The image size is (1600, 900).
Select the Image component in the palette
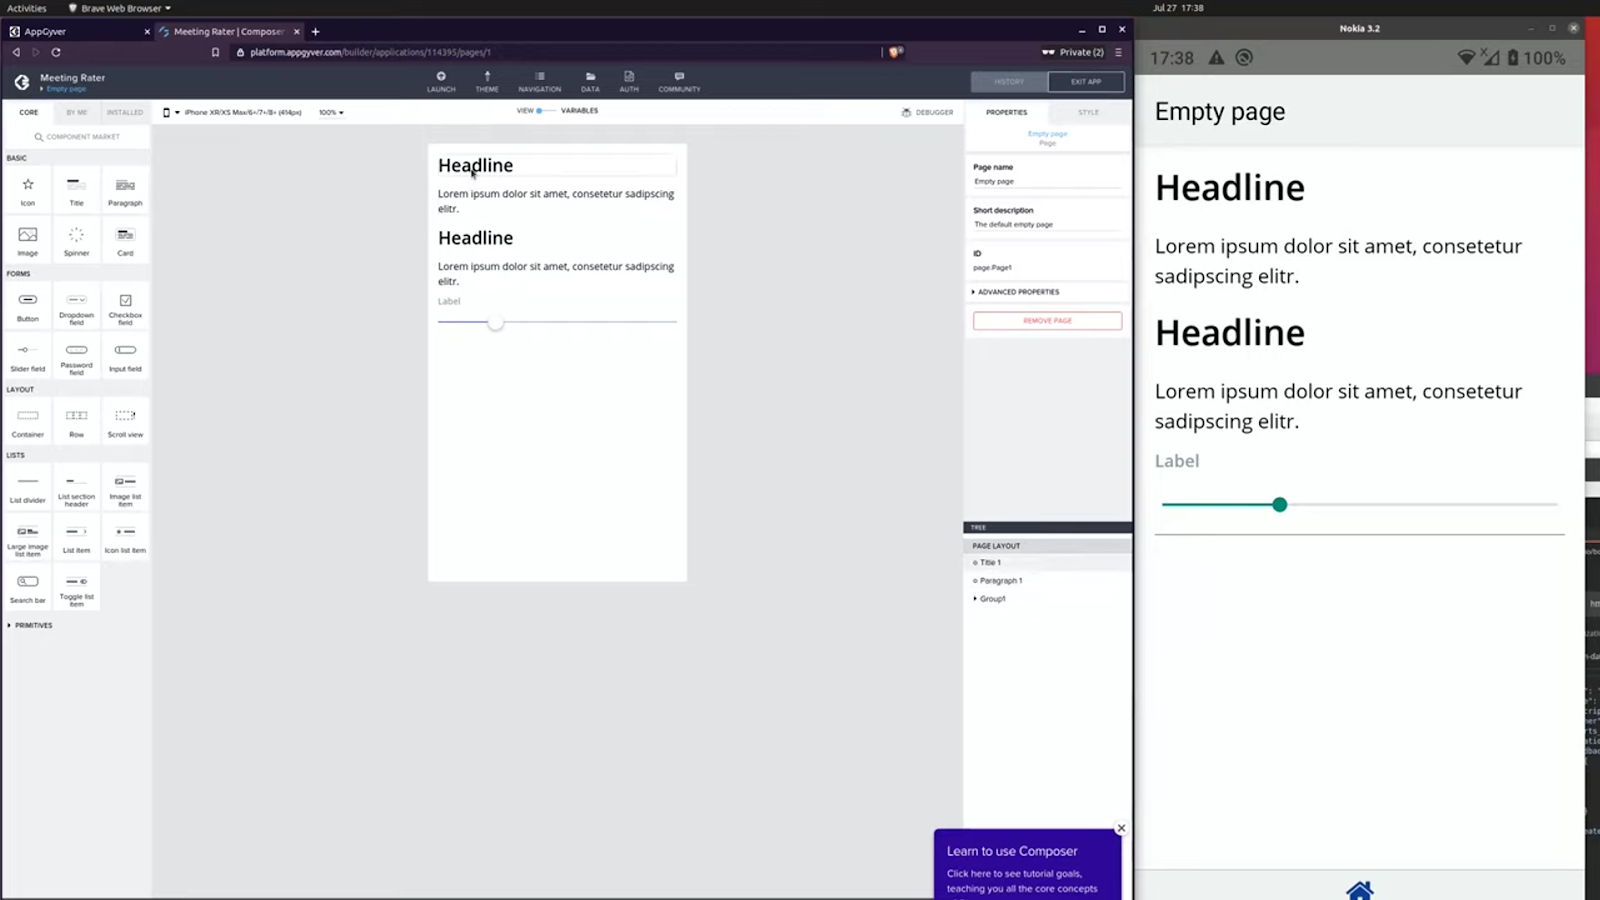tap(27, 238)
